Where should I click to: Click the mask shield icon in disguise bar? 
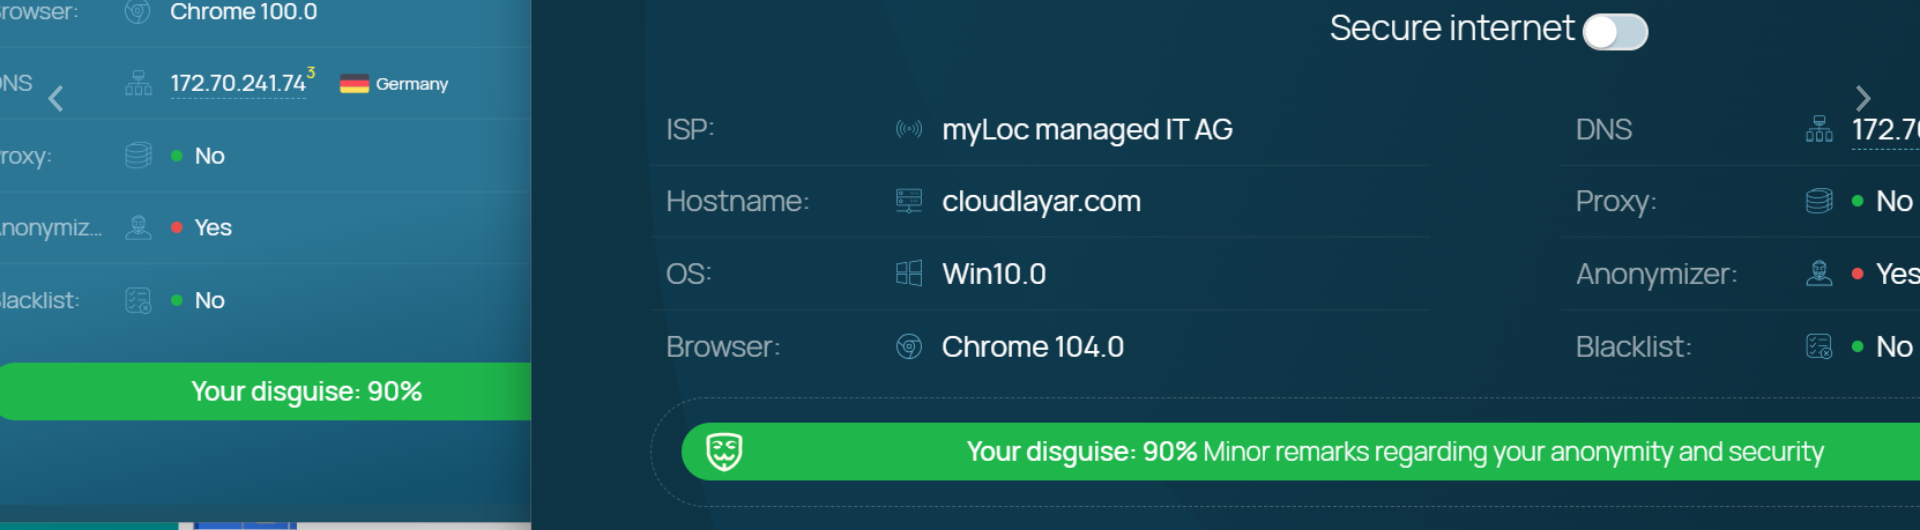pyautogui.click(x=724, y=452)
